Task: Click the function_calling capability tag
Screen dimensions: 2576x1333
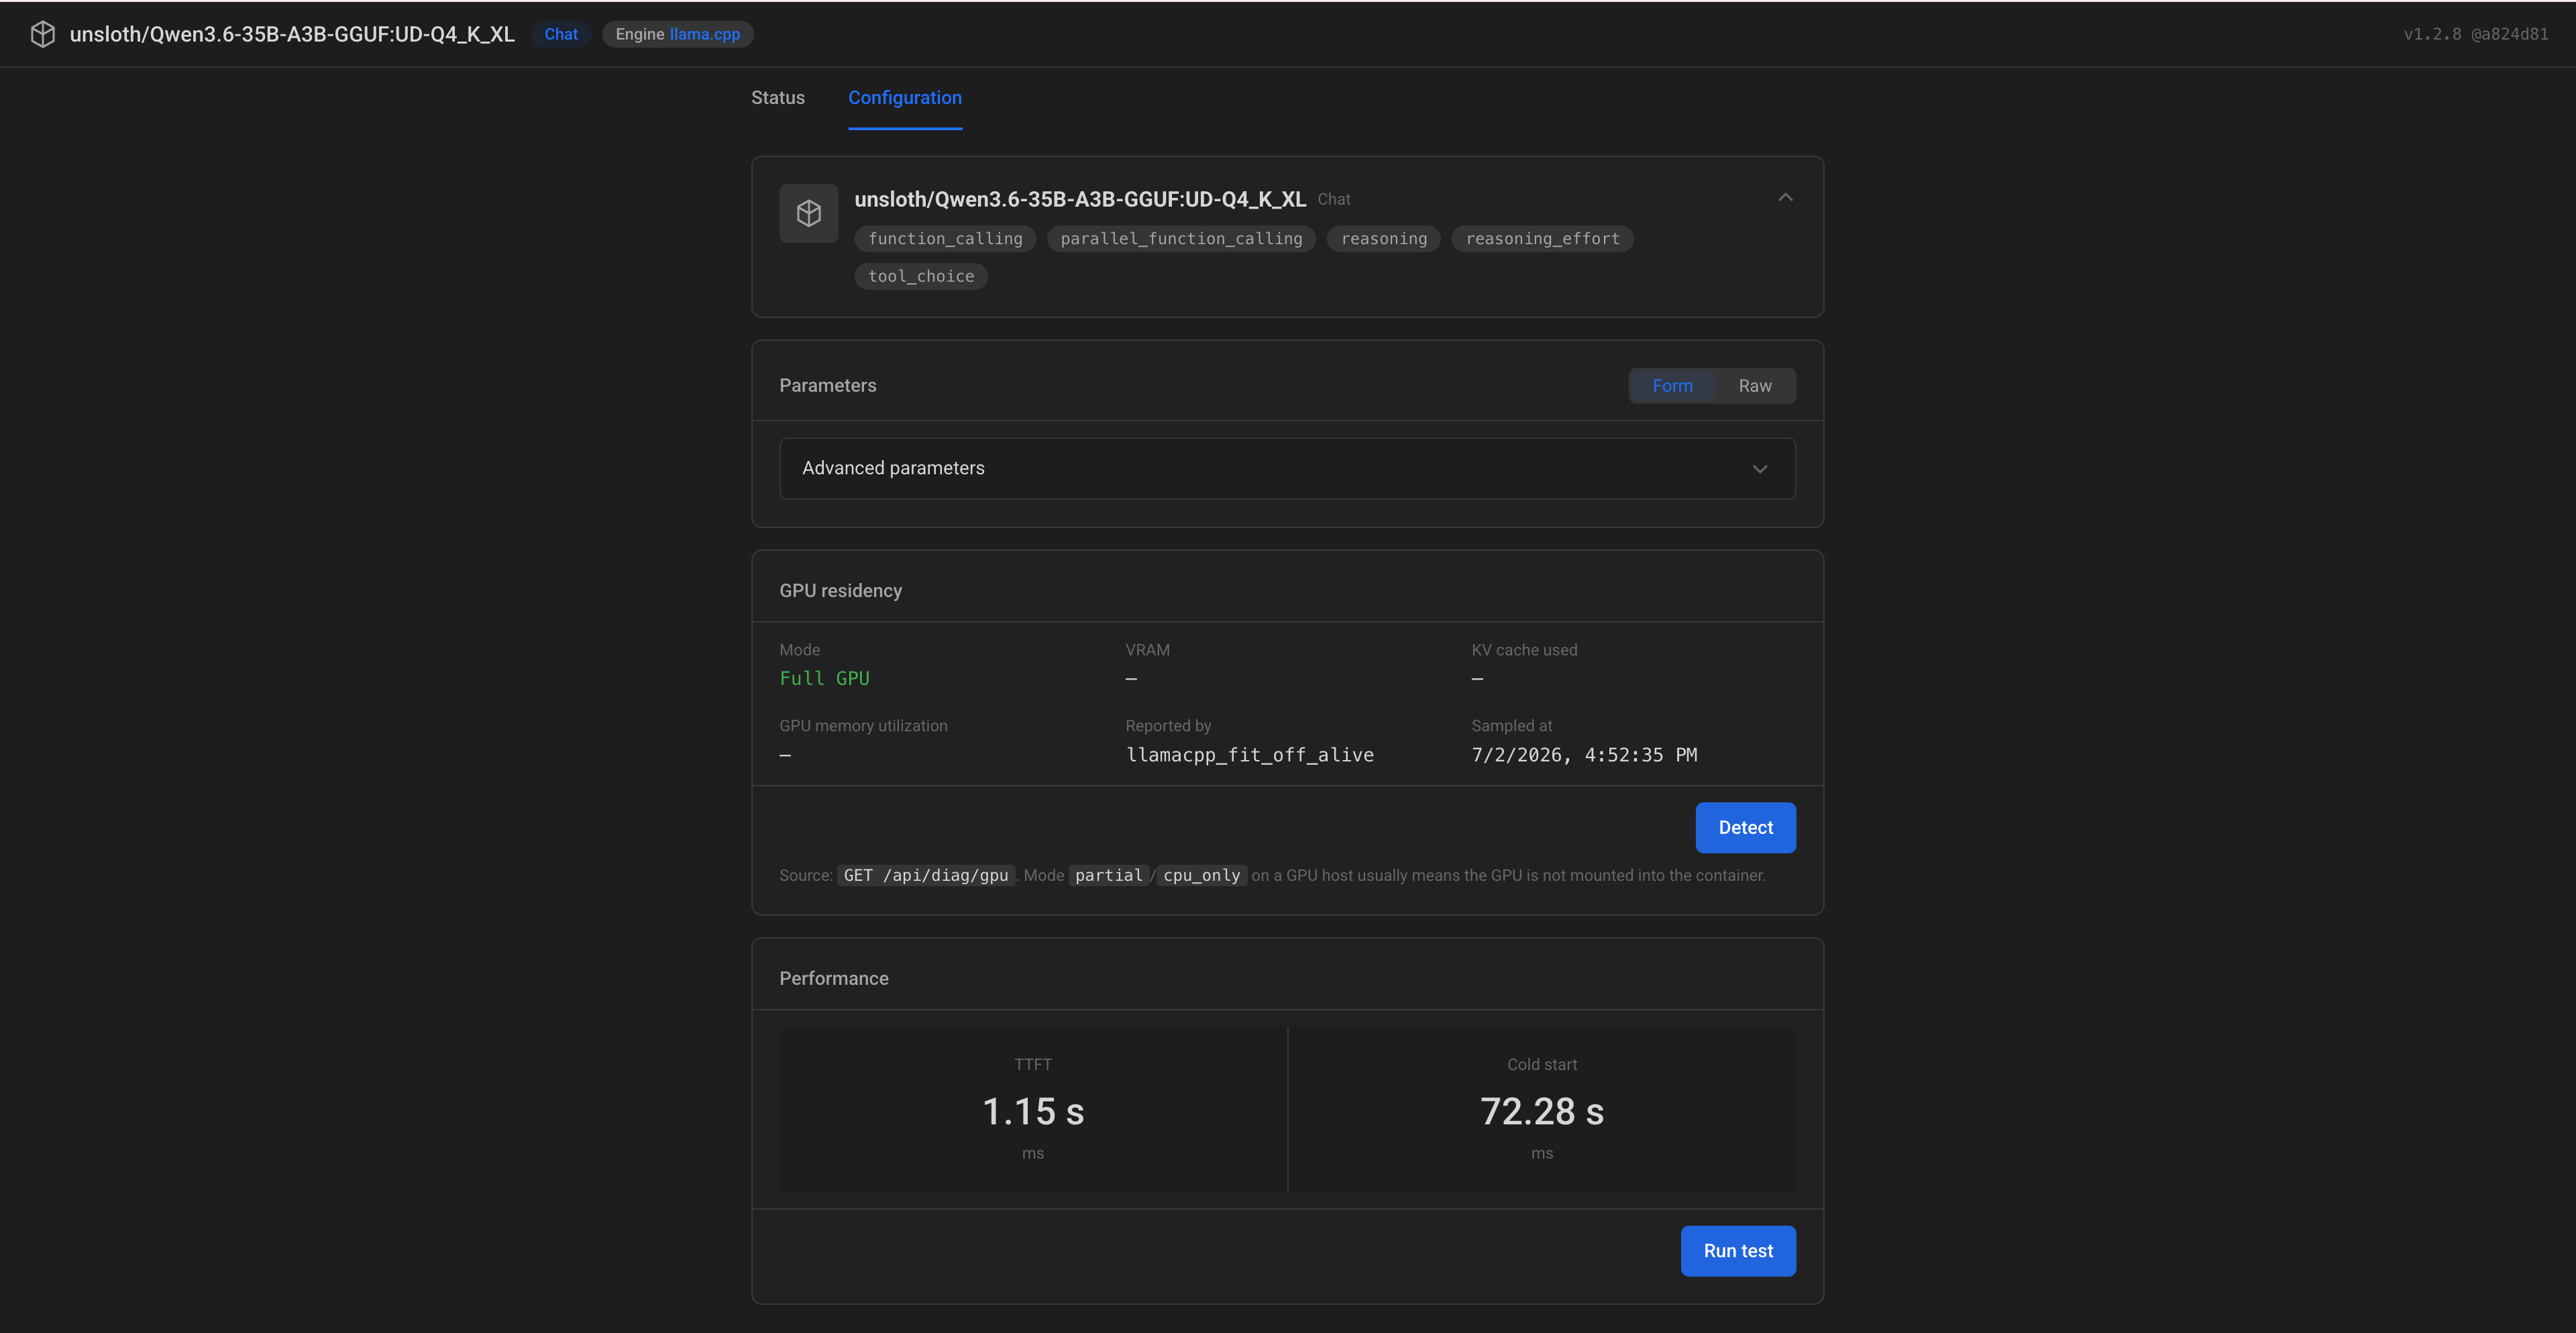Action: coord(945,239)
